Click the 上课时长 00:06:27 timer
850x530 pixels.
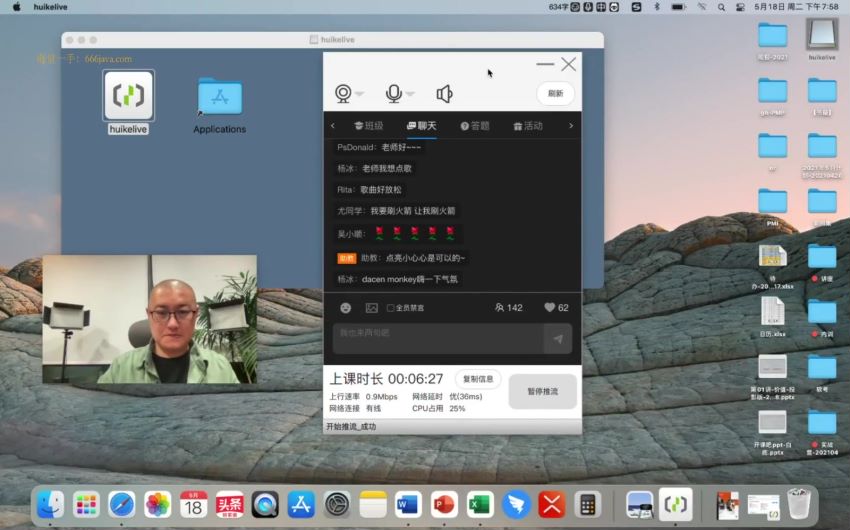[x=386, y=378]
